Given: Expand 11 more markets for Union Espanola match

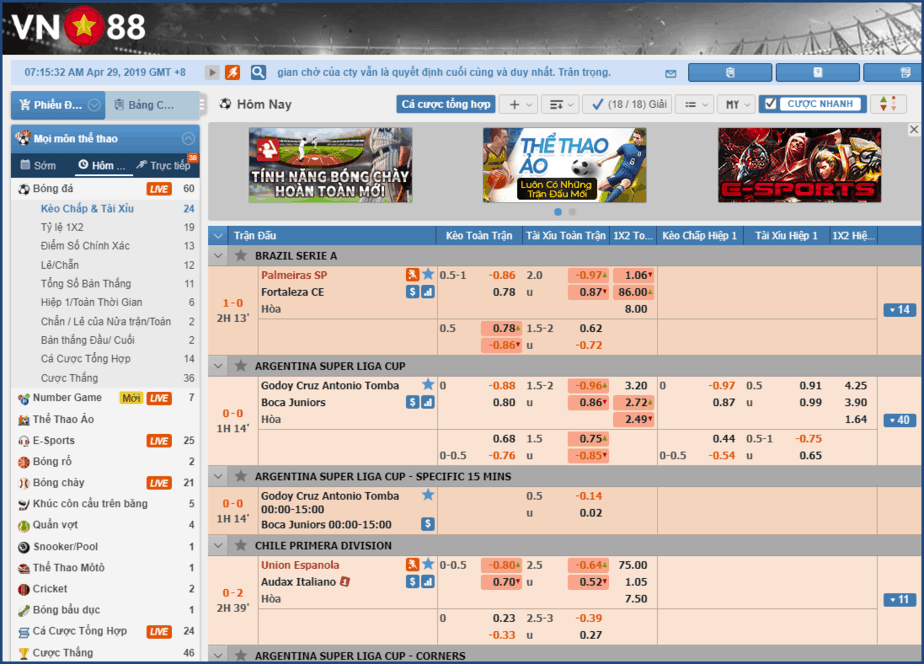Looking at the screenshot, I should click(x=900, y=600).
